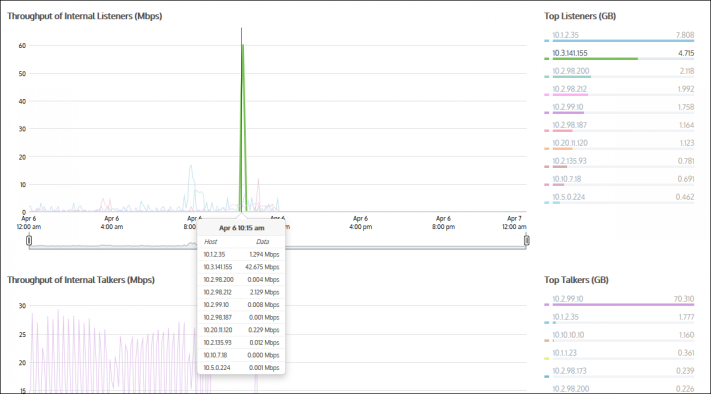Click the 10.3.141.155 row in tooltip table

(241, 267)
